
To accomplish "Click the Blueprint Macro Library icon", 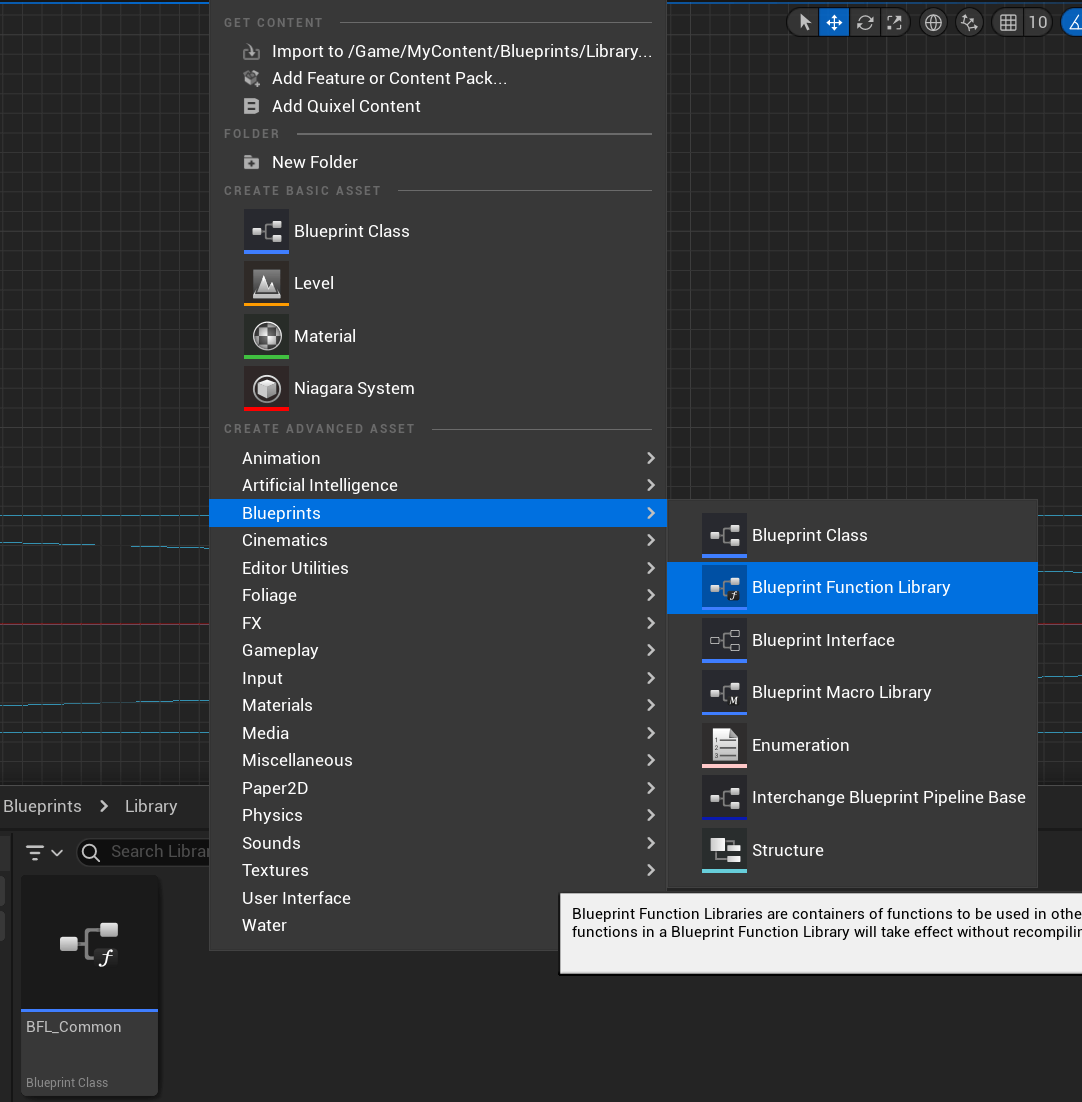I will (x=724, y=692).
